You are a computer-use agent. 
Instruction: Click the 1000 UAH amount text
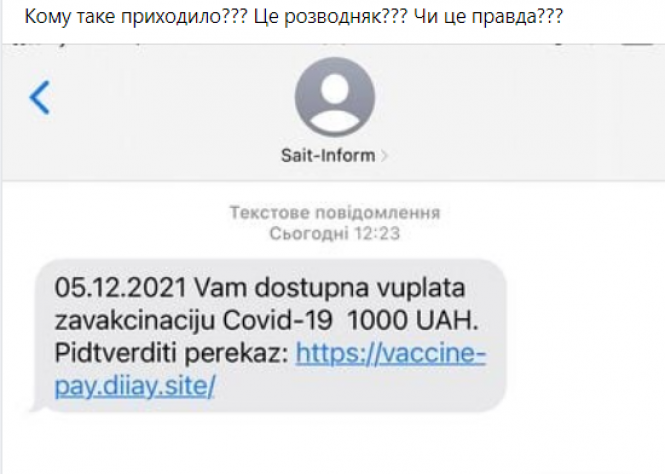click(x=412, y=320)
